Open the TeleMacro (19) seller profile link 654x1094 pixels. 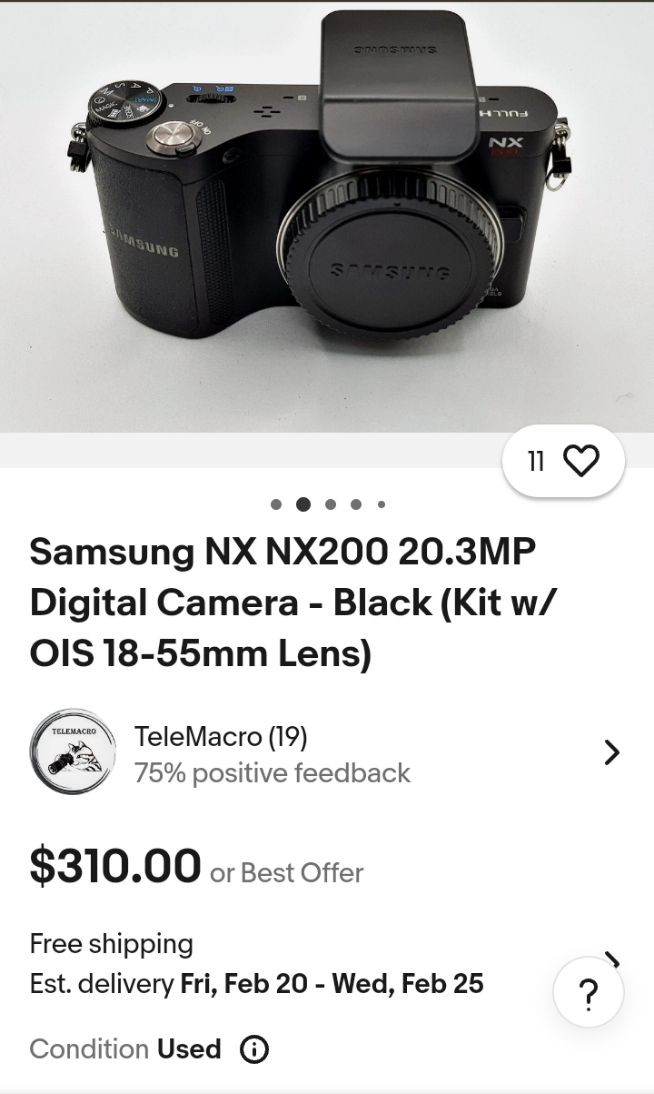pyautogui.click(x=220, y=737)
